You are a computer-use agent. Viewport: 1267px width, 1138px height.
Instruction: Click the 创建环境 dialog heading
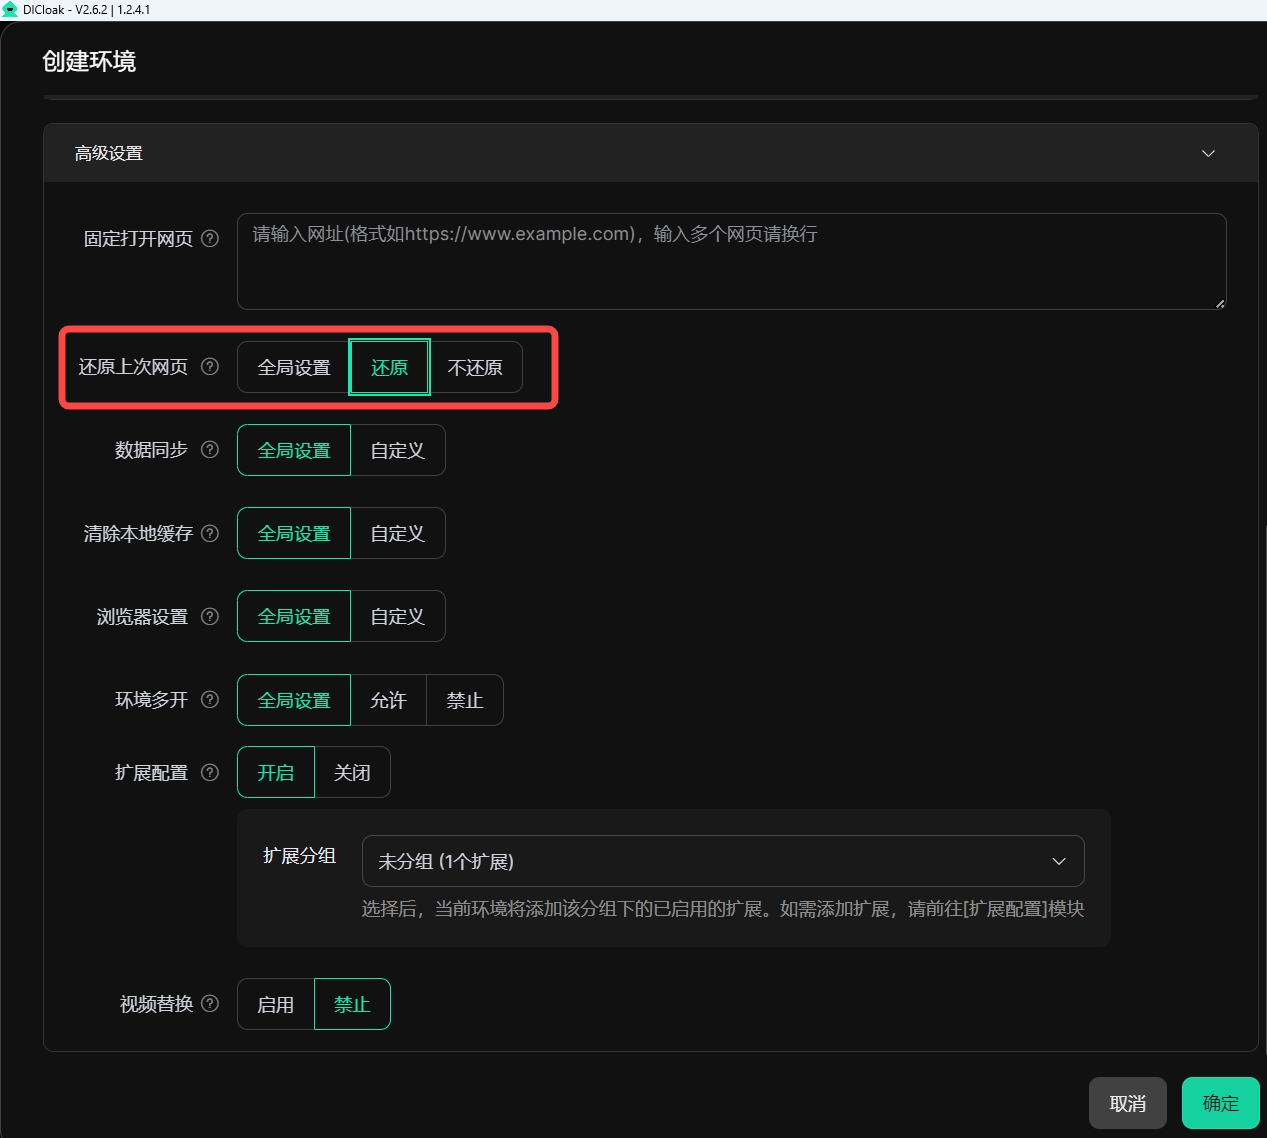[89, 62]
